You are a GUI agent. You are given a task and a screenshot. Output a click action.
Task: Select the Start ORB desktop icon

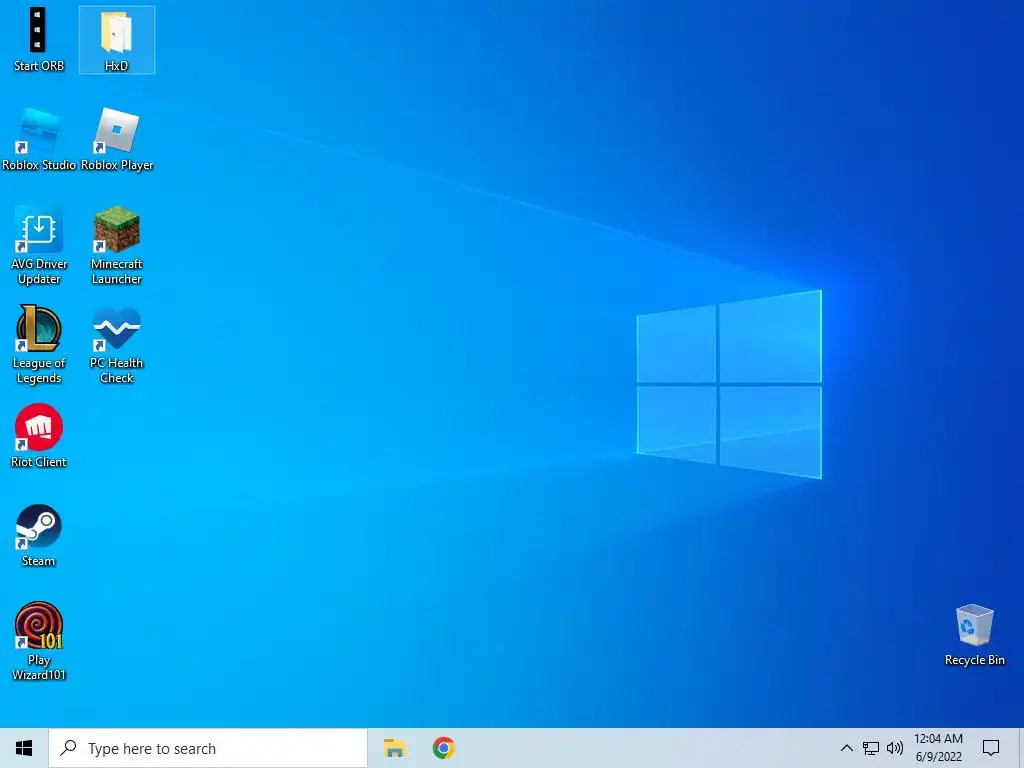(x=38, y=39)
